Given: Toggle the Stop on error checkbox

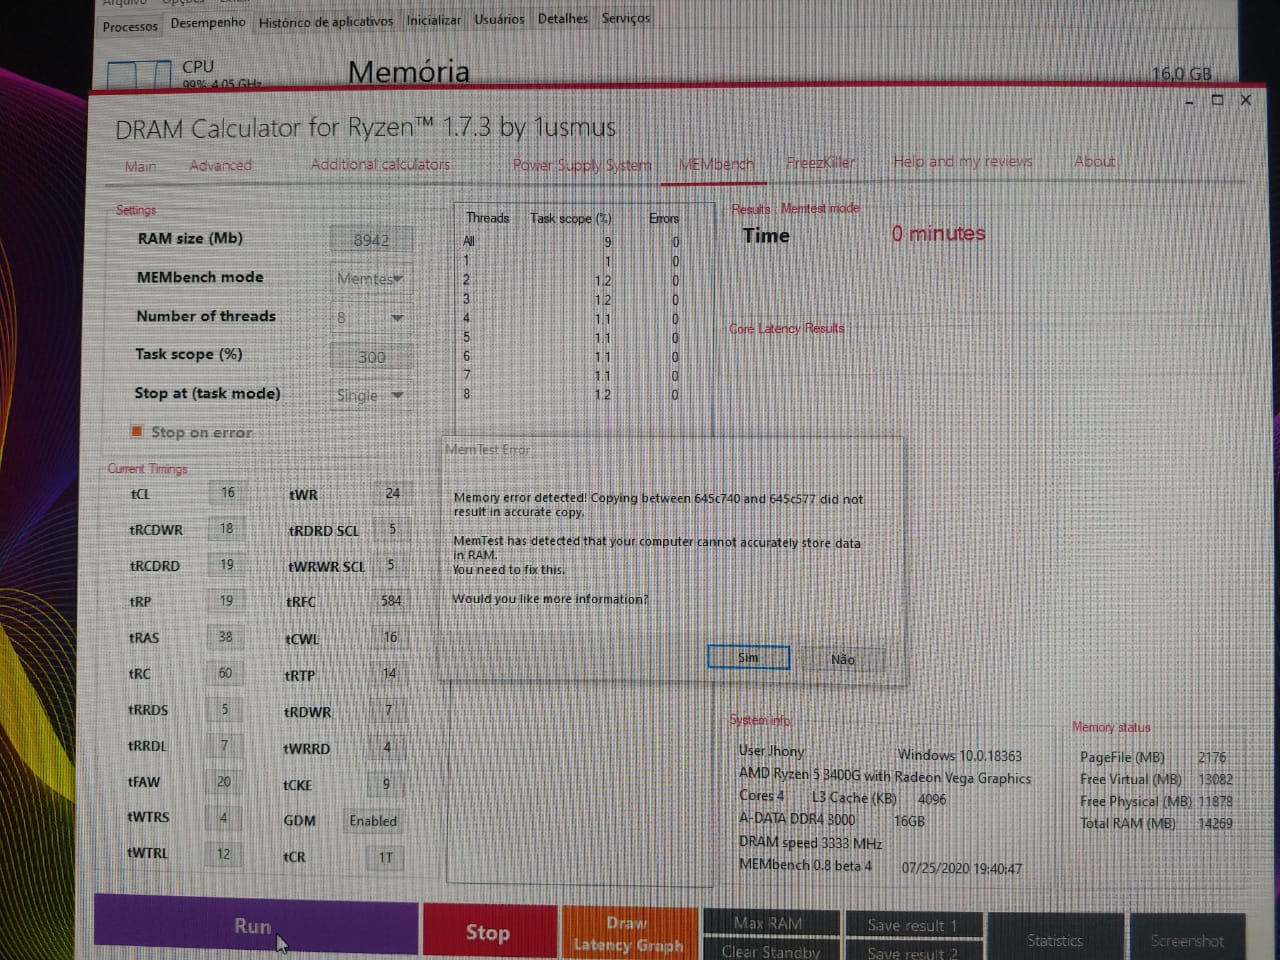Looking at the screenshot, I should 137,432.
